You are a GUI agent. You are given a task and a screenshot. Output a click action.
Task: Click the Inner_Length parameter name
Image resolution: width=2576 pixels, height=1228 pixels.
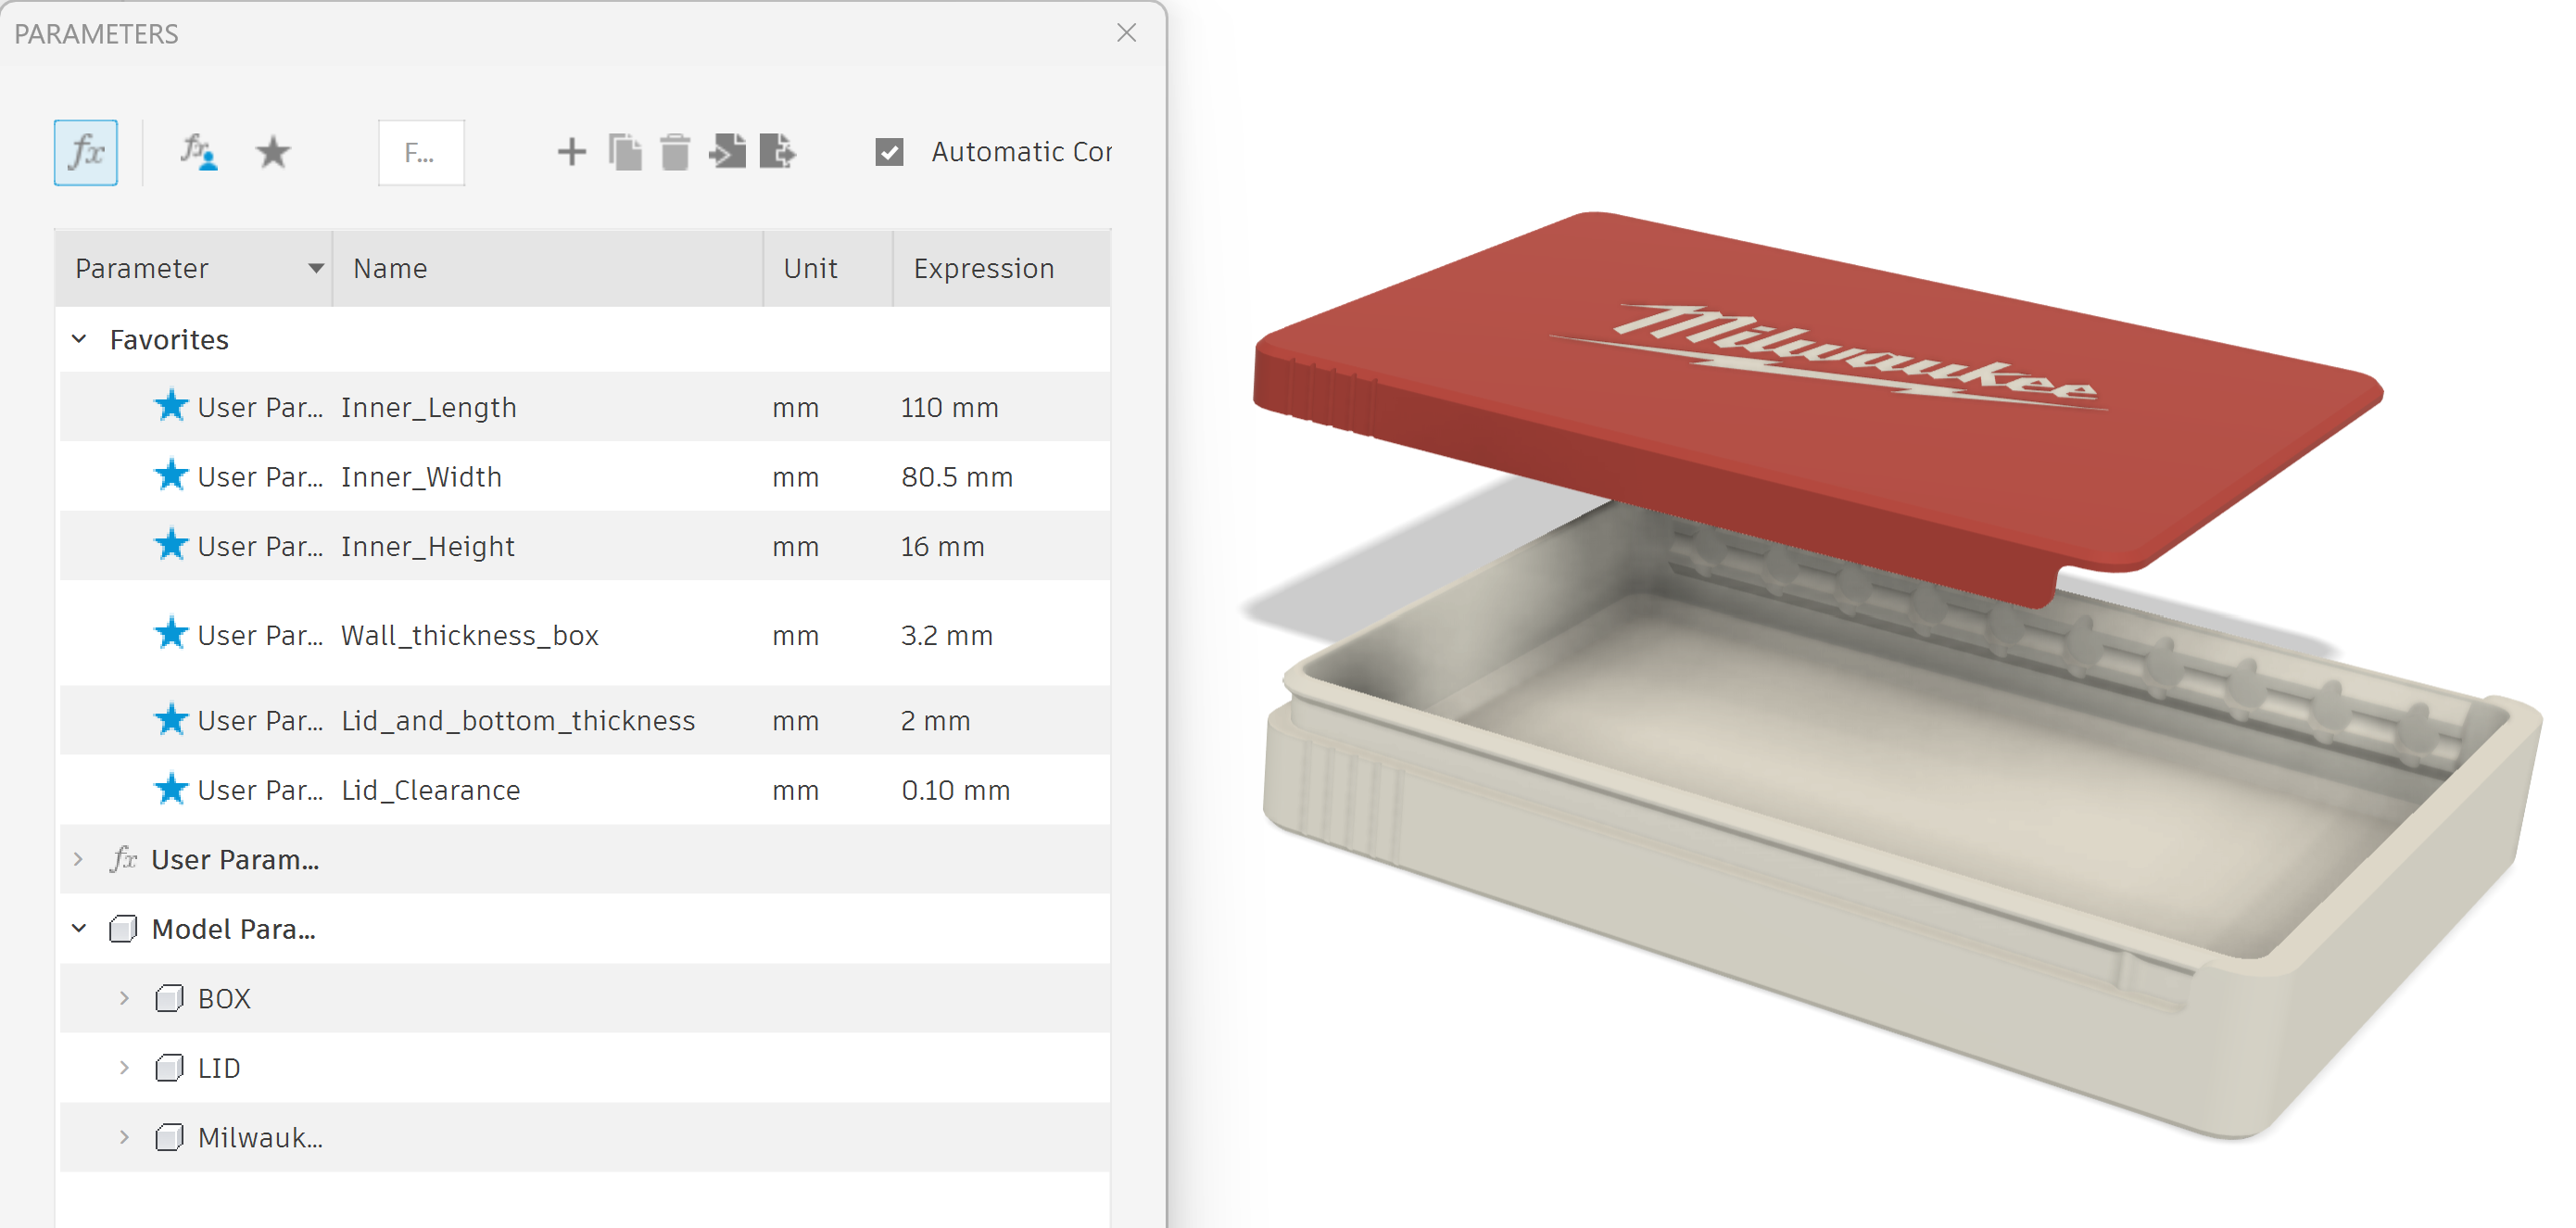(429, 408)
